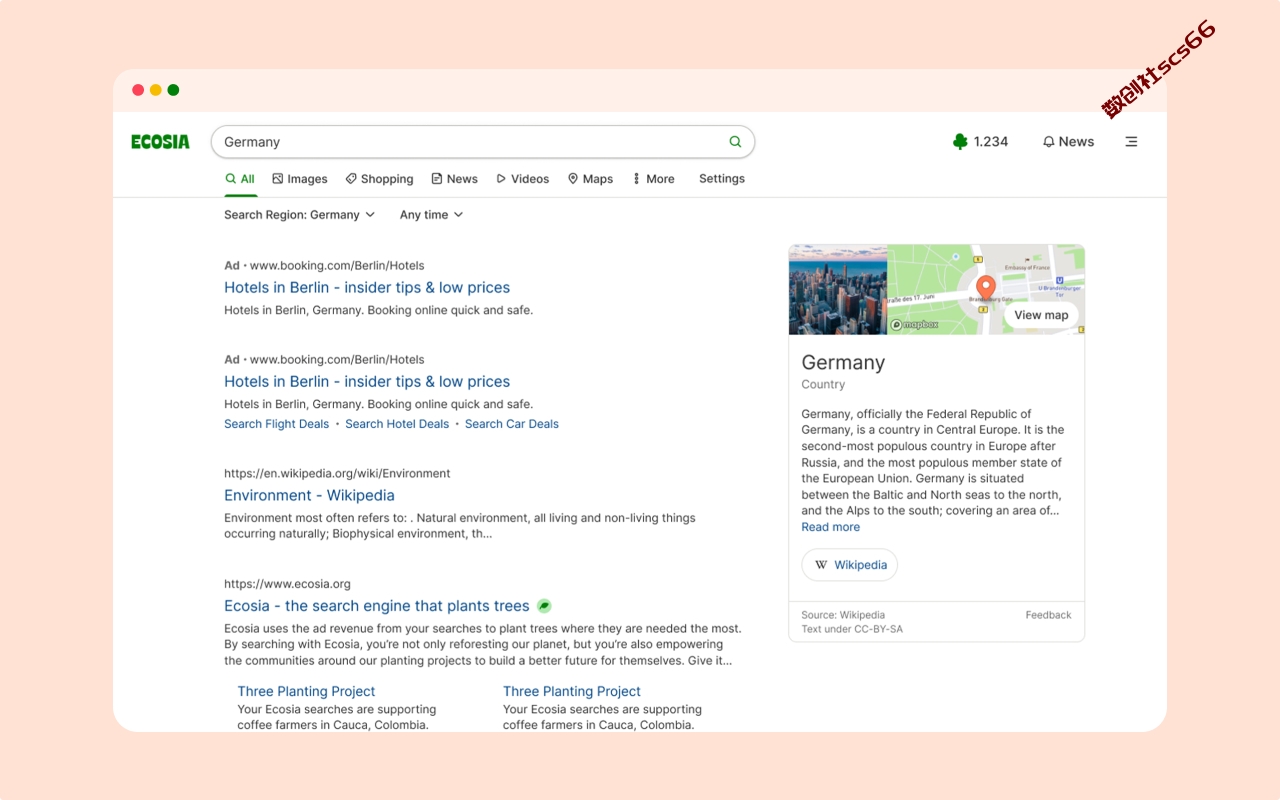The height and width of the screenshot is (800, 1280).
Task: Expand Search Region: Germany dropdown
Action: 299,215
